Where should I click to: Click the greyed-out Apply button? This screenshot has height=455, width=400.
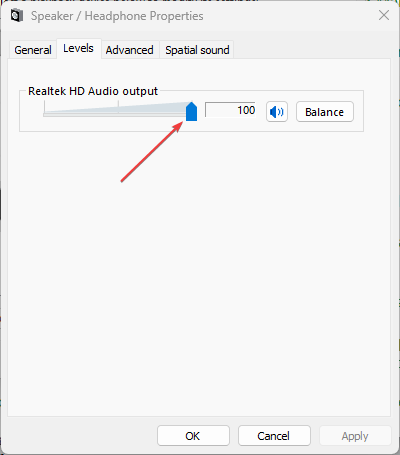[355, 436]
